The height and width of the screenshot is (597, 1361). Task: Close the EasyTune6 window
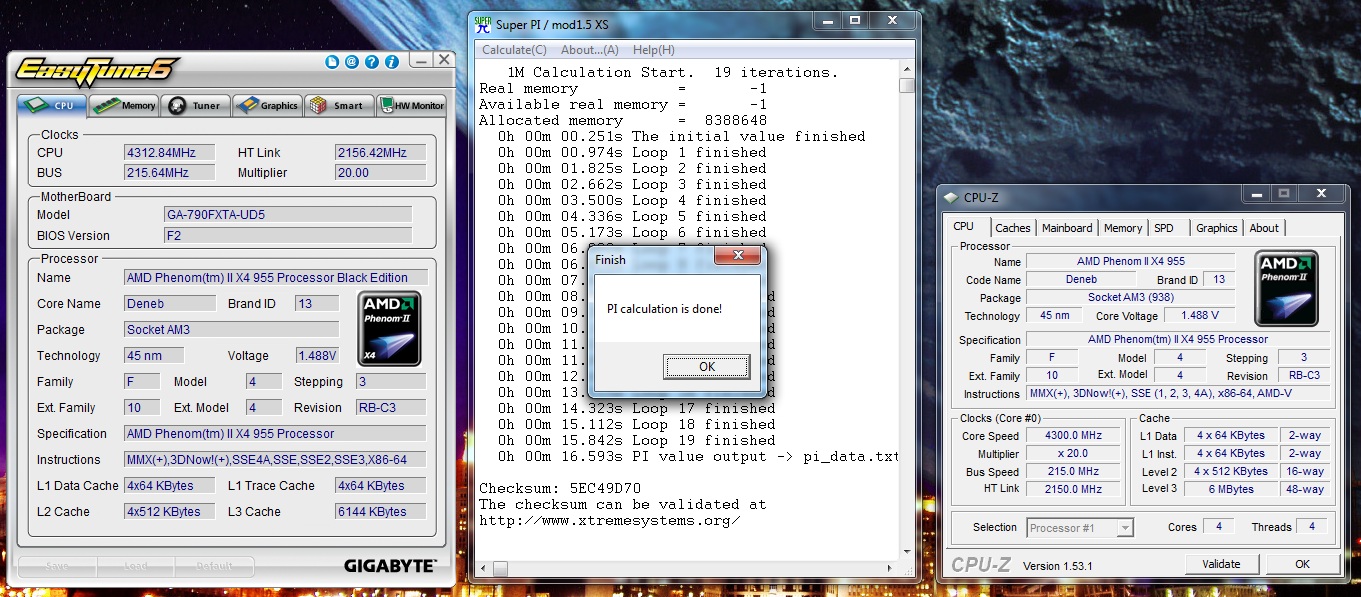coord(444,61)
